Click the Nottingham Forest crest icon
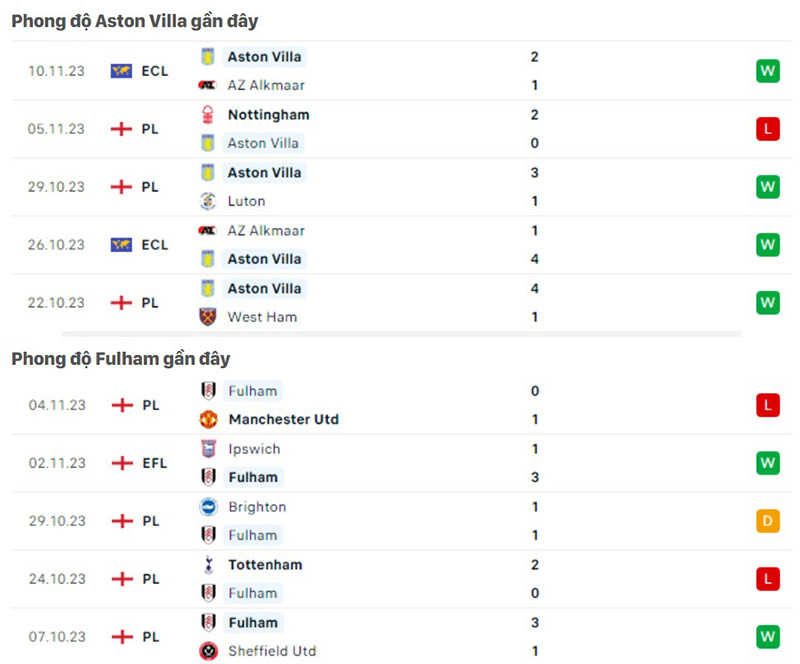Screen dimensions: 800x664 point(207,114)
